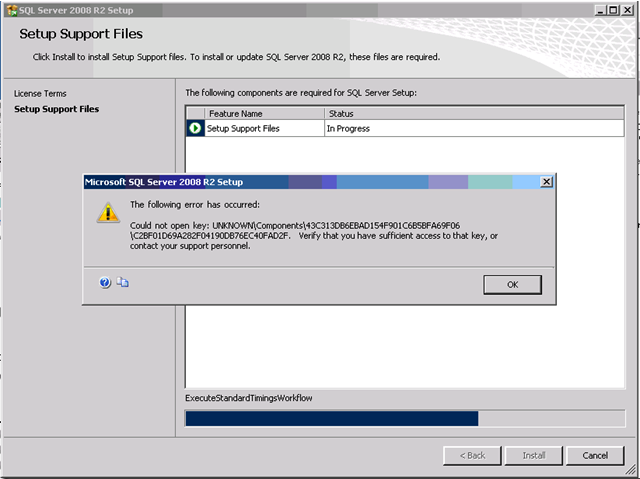Image resolution: width=640 pixels, height=479 pixels.
Task: Open help link icon in error dialog
Action: click(105, 282)
